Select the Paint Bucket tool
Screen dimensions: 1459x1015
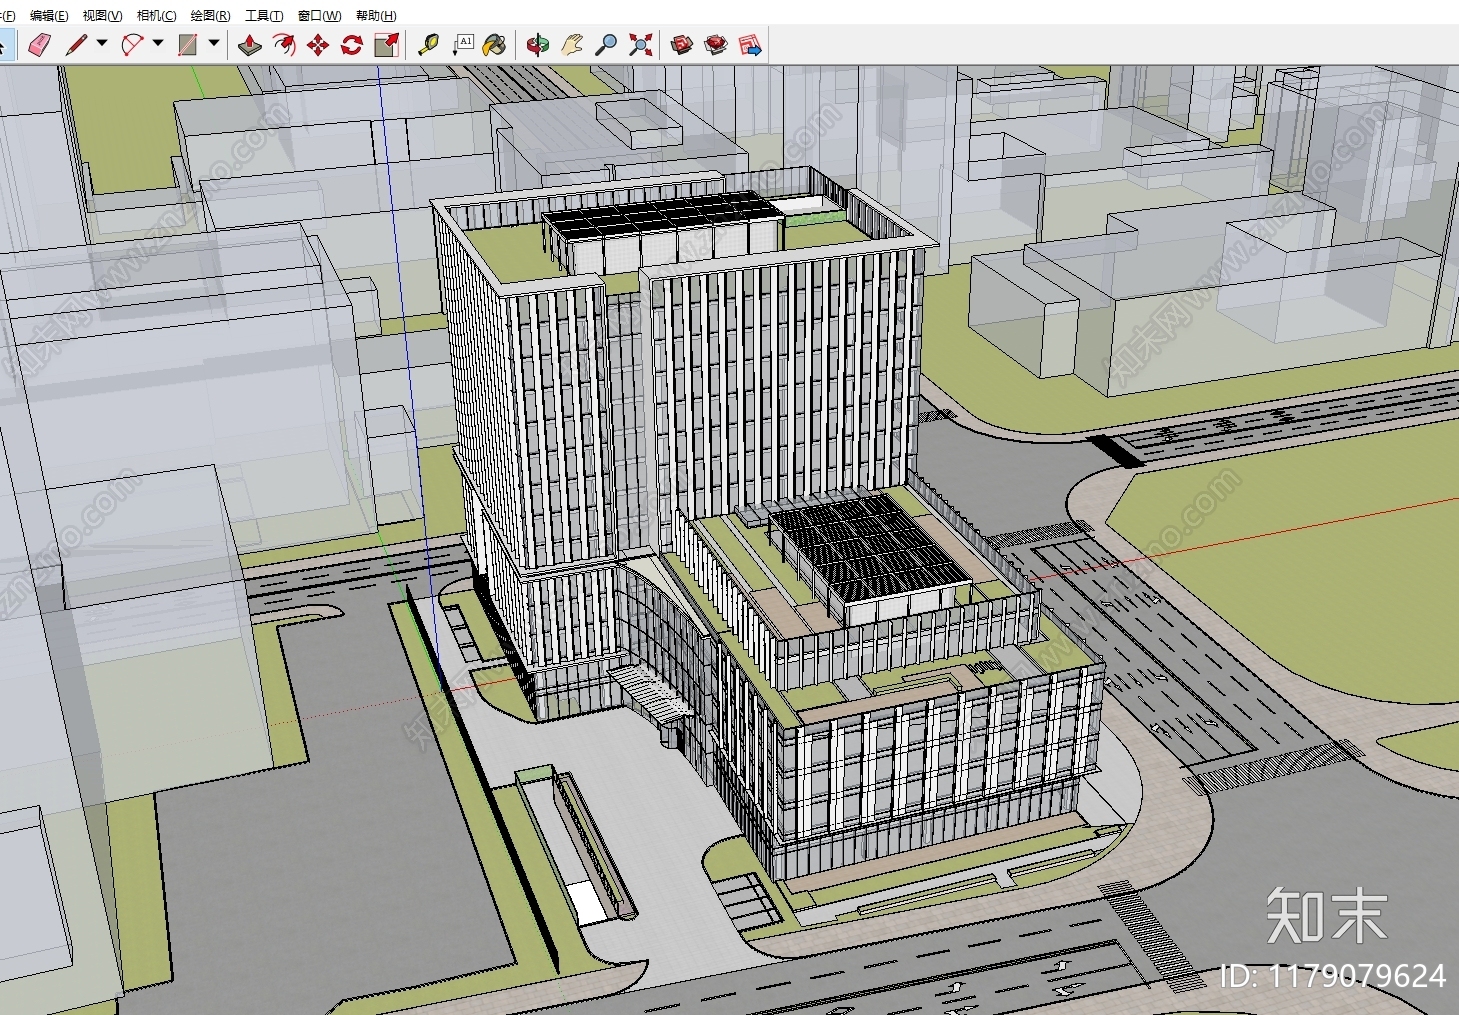pos(494,45)
